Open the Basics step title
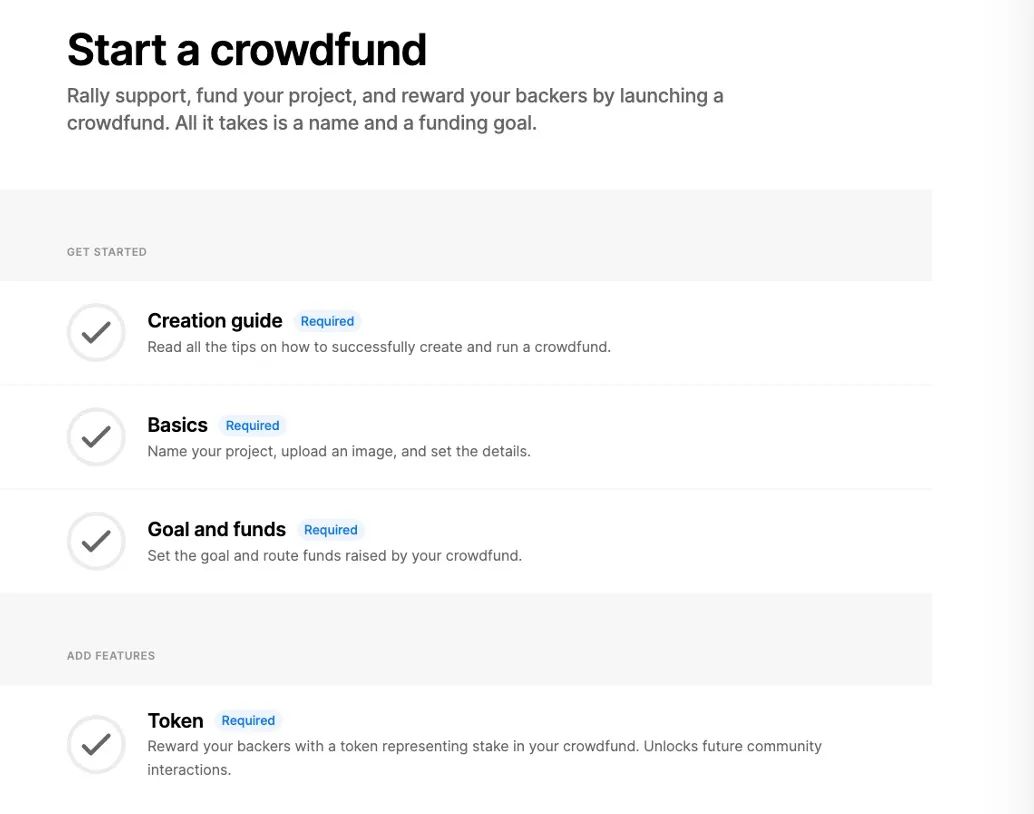Image resolution: width=1034 pixels, height=814 pixels. click(177, 425)
